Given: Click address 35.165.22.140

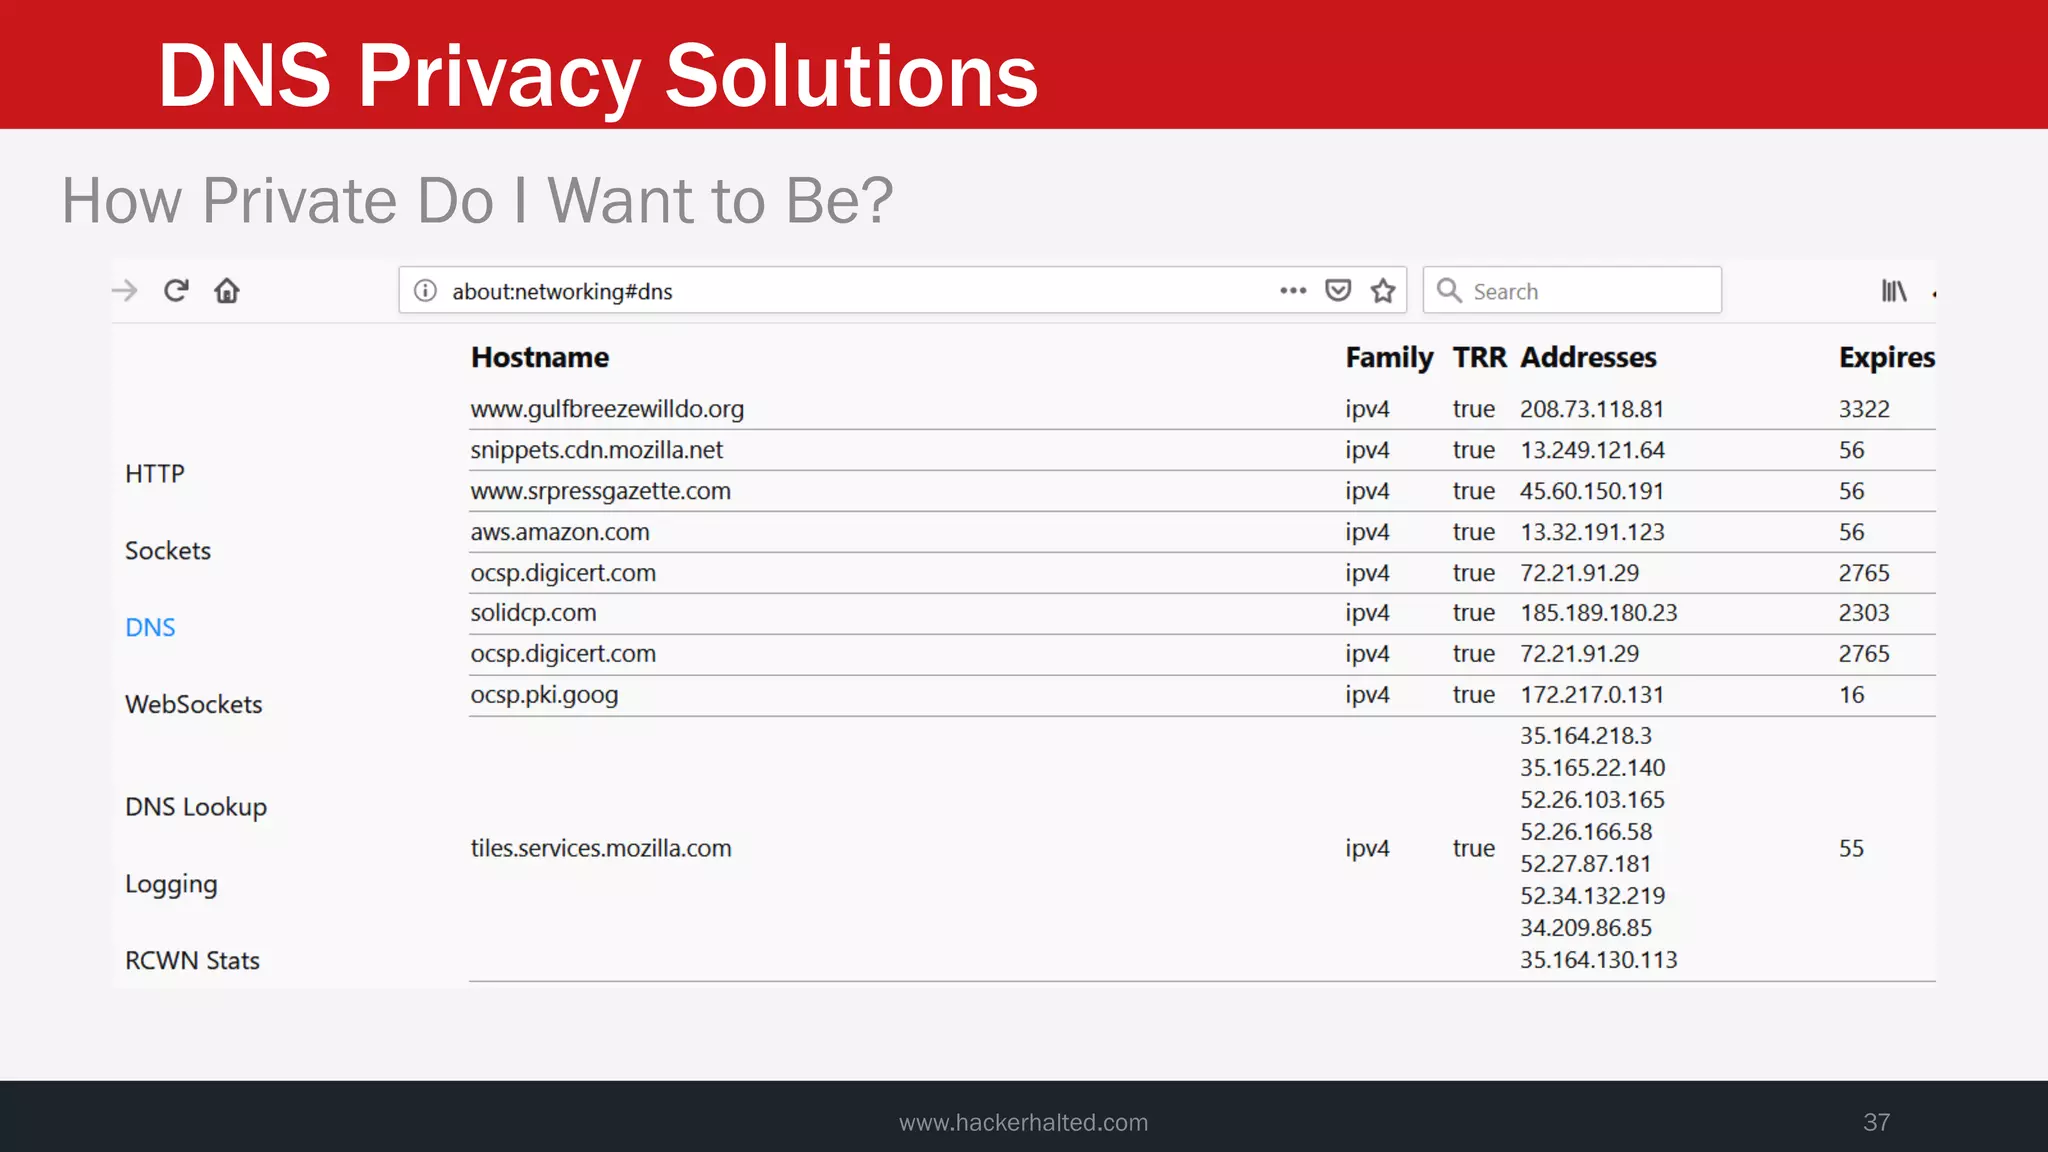Looking at the screenshot, I should coord(1593,767).
